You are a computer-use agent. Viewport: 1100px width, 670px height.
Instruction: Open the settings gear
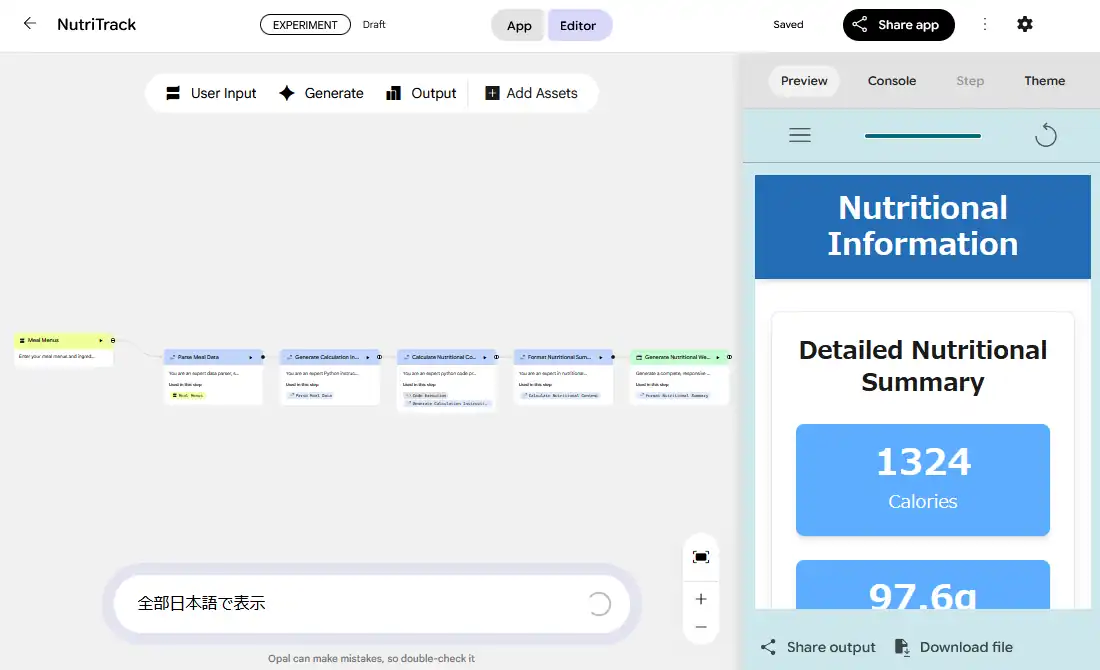tap(1025, 24)
